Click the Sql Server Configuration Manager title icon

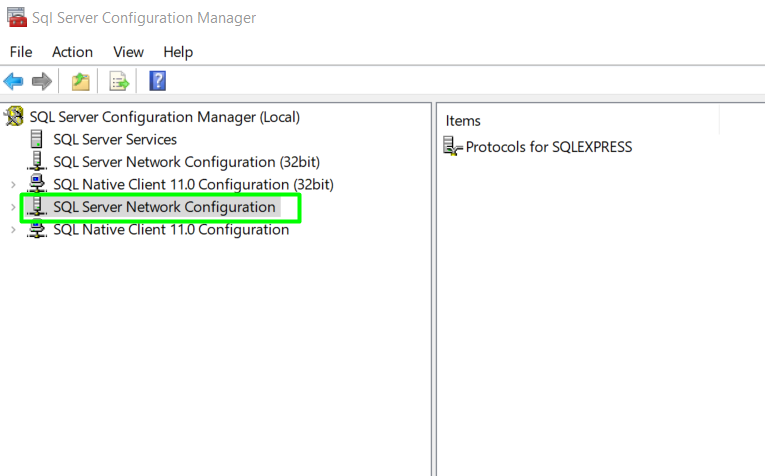pyautogui.click(x=17, y=18)
